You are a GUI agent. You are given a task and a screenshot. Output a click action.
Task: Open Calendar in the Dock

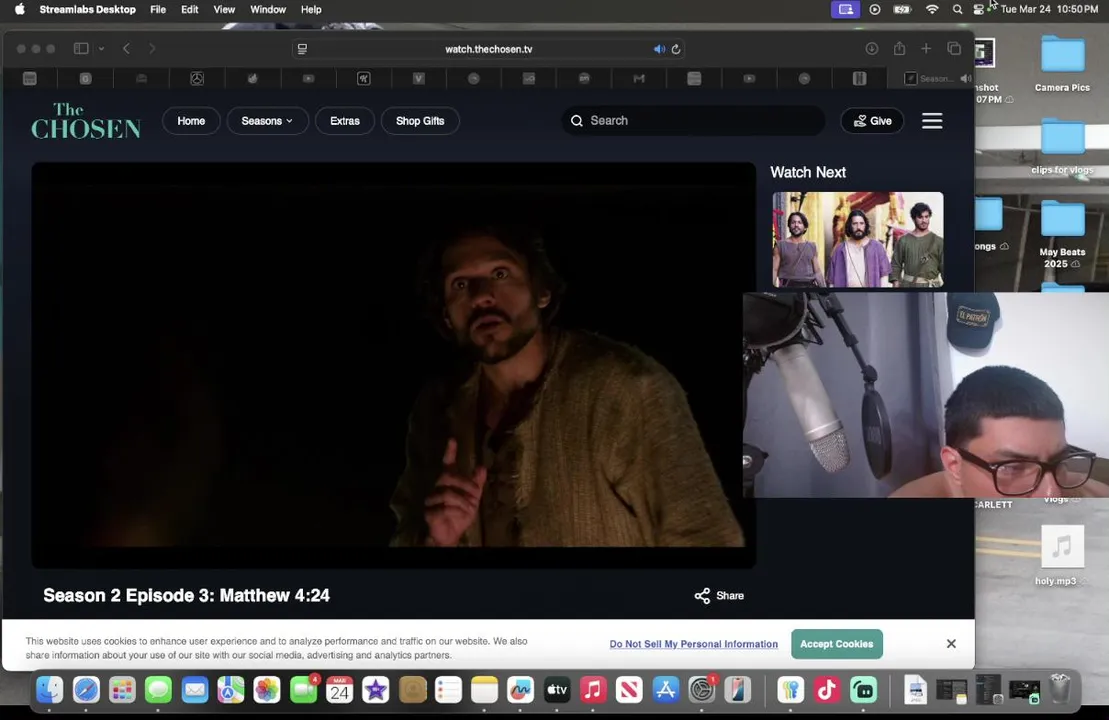point(339,690)
